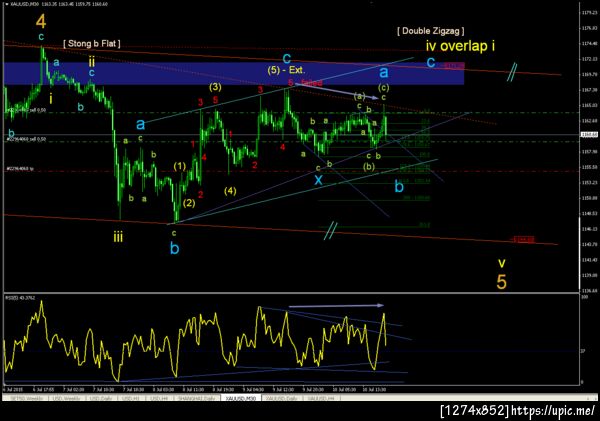Open the USD,Weekly chart tab
Image resolution: width=600 pixels, height=421 pixels.
(x=66, y=398)
